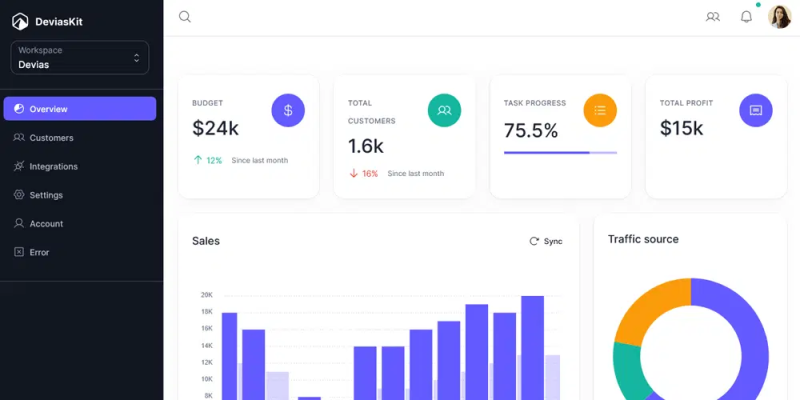Click the orange segment of Traffic source donut
The width and height of the screenshot is (800, 400).
click(647, 309)
